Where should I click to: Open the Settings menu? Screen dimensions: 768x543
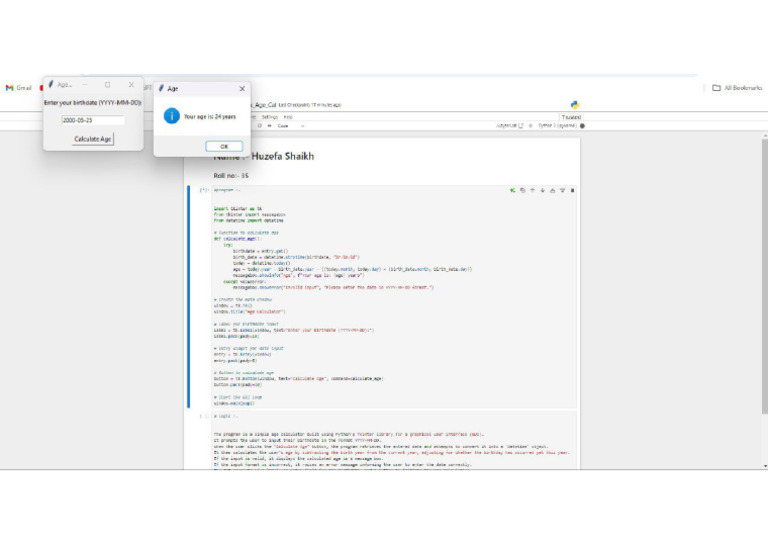pos(270,116)
